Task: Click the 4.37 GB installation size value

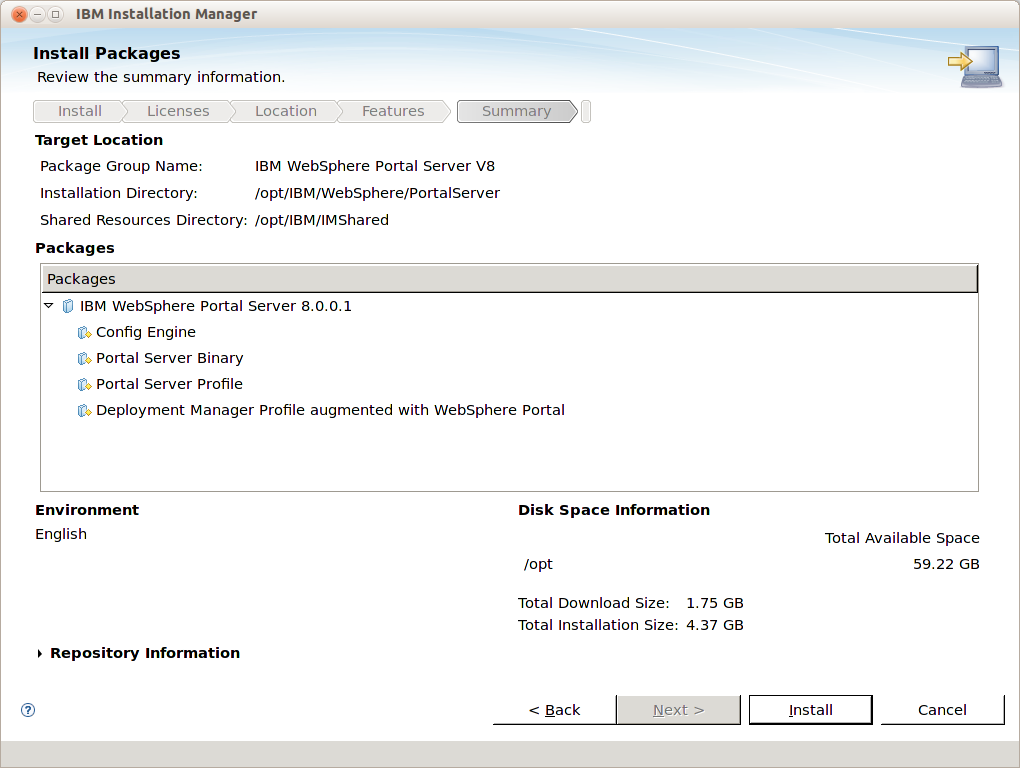Action: [715, 626]
